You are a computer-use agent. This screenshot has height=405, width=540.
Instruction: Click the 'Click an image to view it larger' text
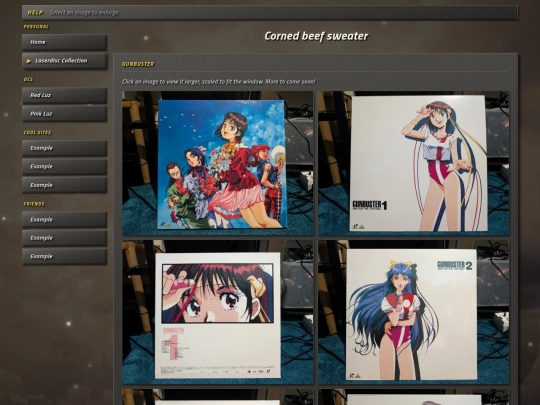[x=218, y=82]
